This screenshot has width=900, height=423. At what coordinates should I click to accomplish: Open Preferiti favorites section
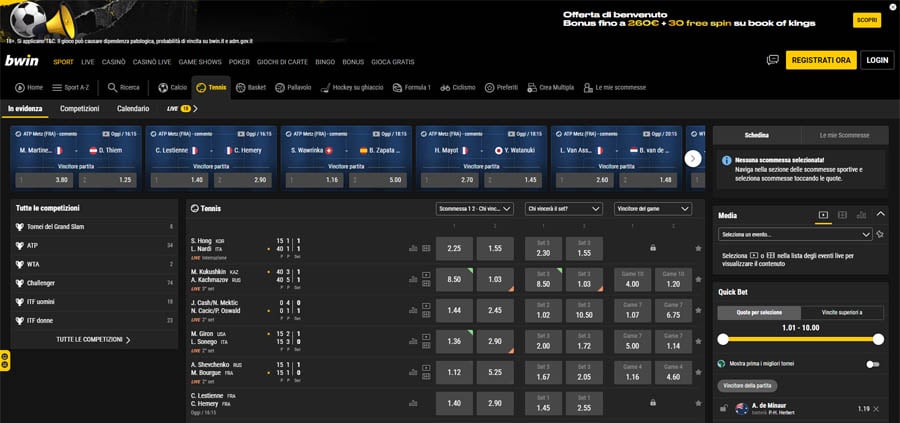[501, 87]
